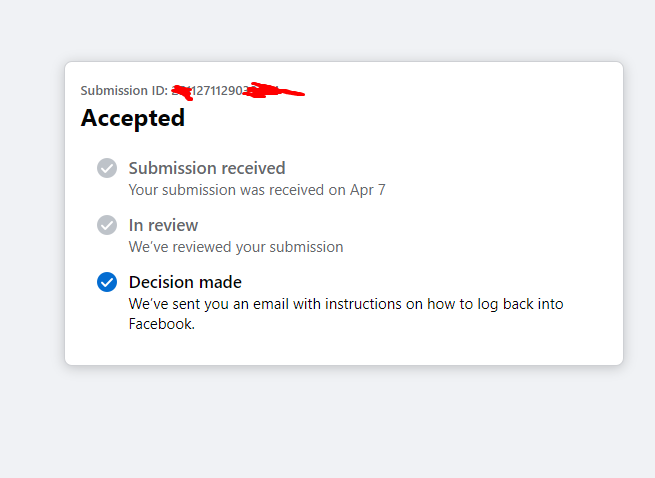Image resolution: width=655 pixels, height=478 pixels.
Task: Click the gray checkmark beside Submission received
Action: click(107, 168)
